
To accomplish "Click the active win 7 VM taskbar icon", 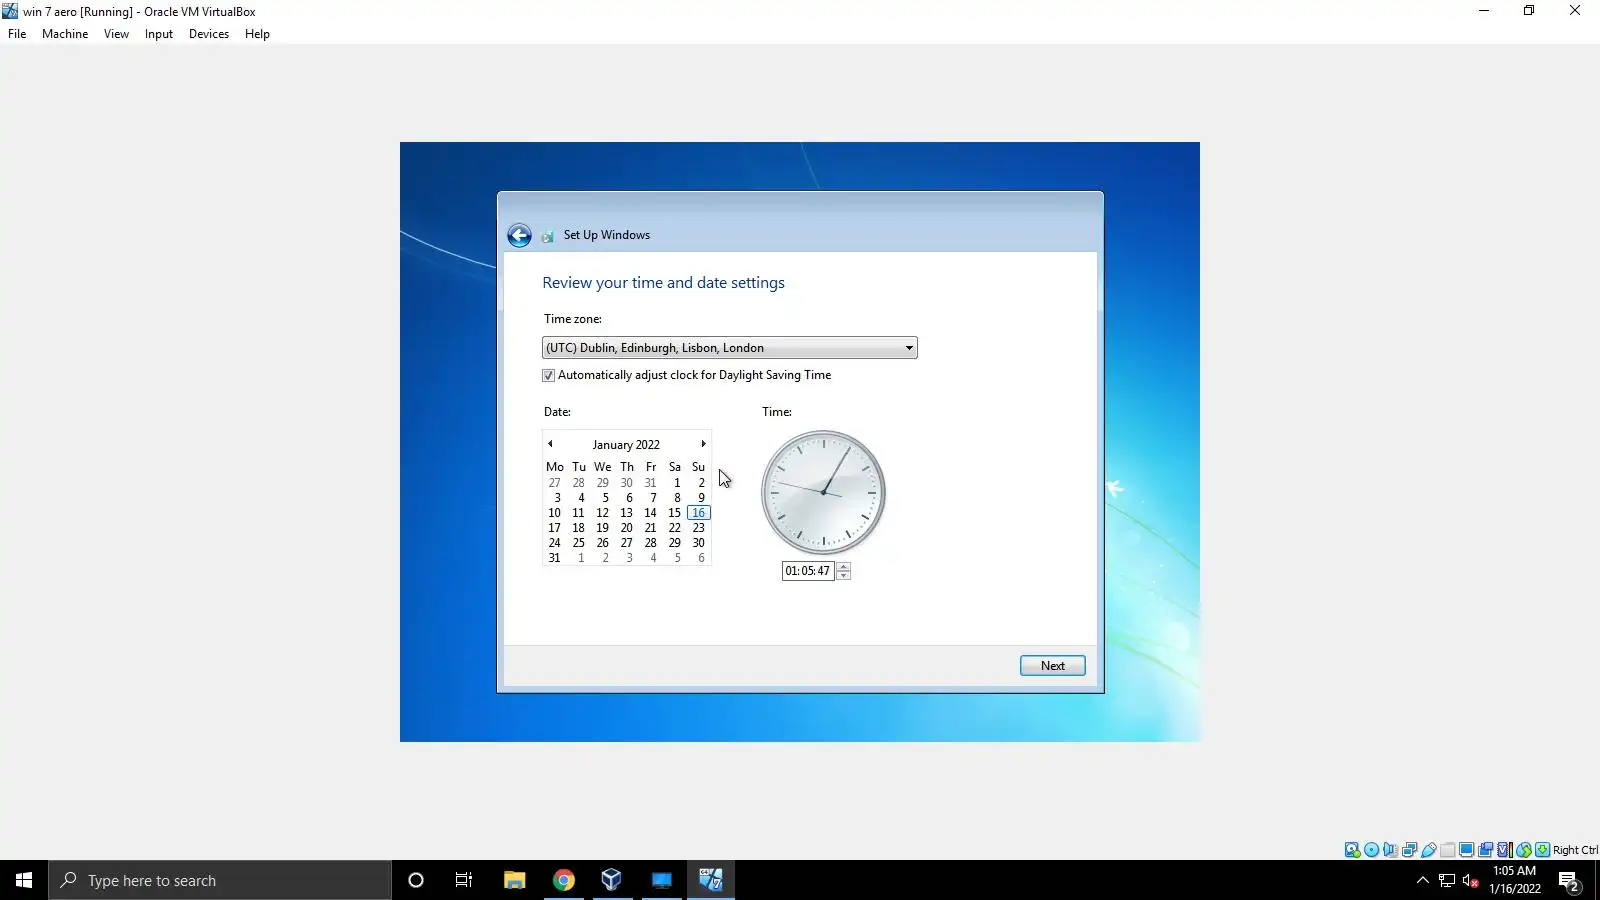I will coord(711,880).
